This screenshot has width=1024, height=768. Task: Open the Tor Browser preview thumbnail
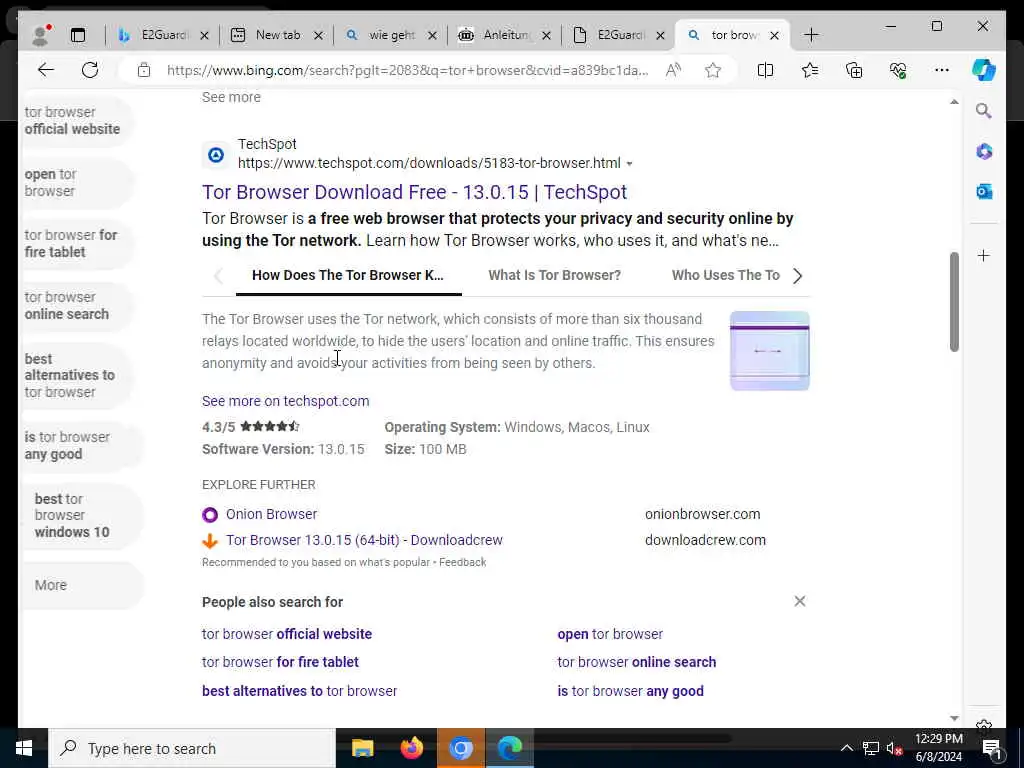pyautogui.click(x=769, y=351)
